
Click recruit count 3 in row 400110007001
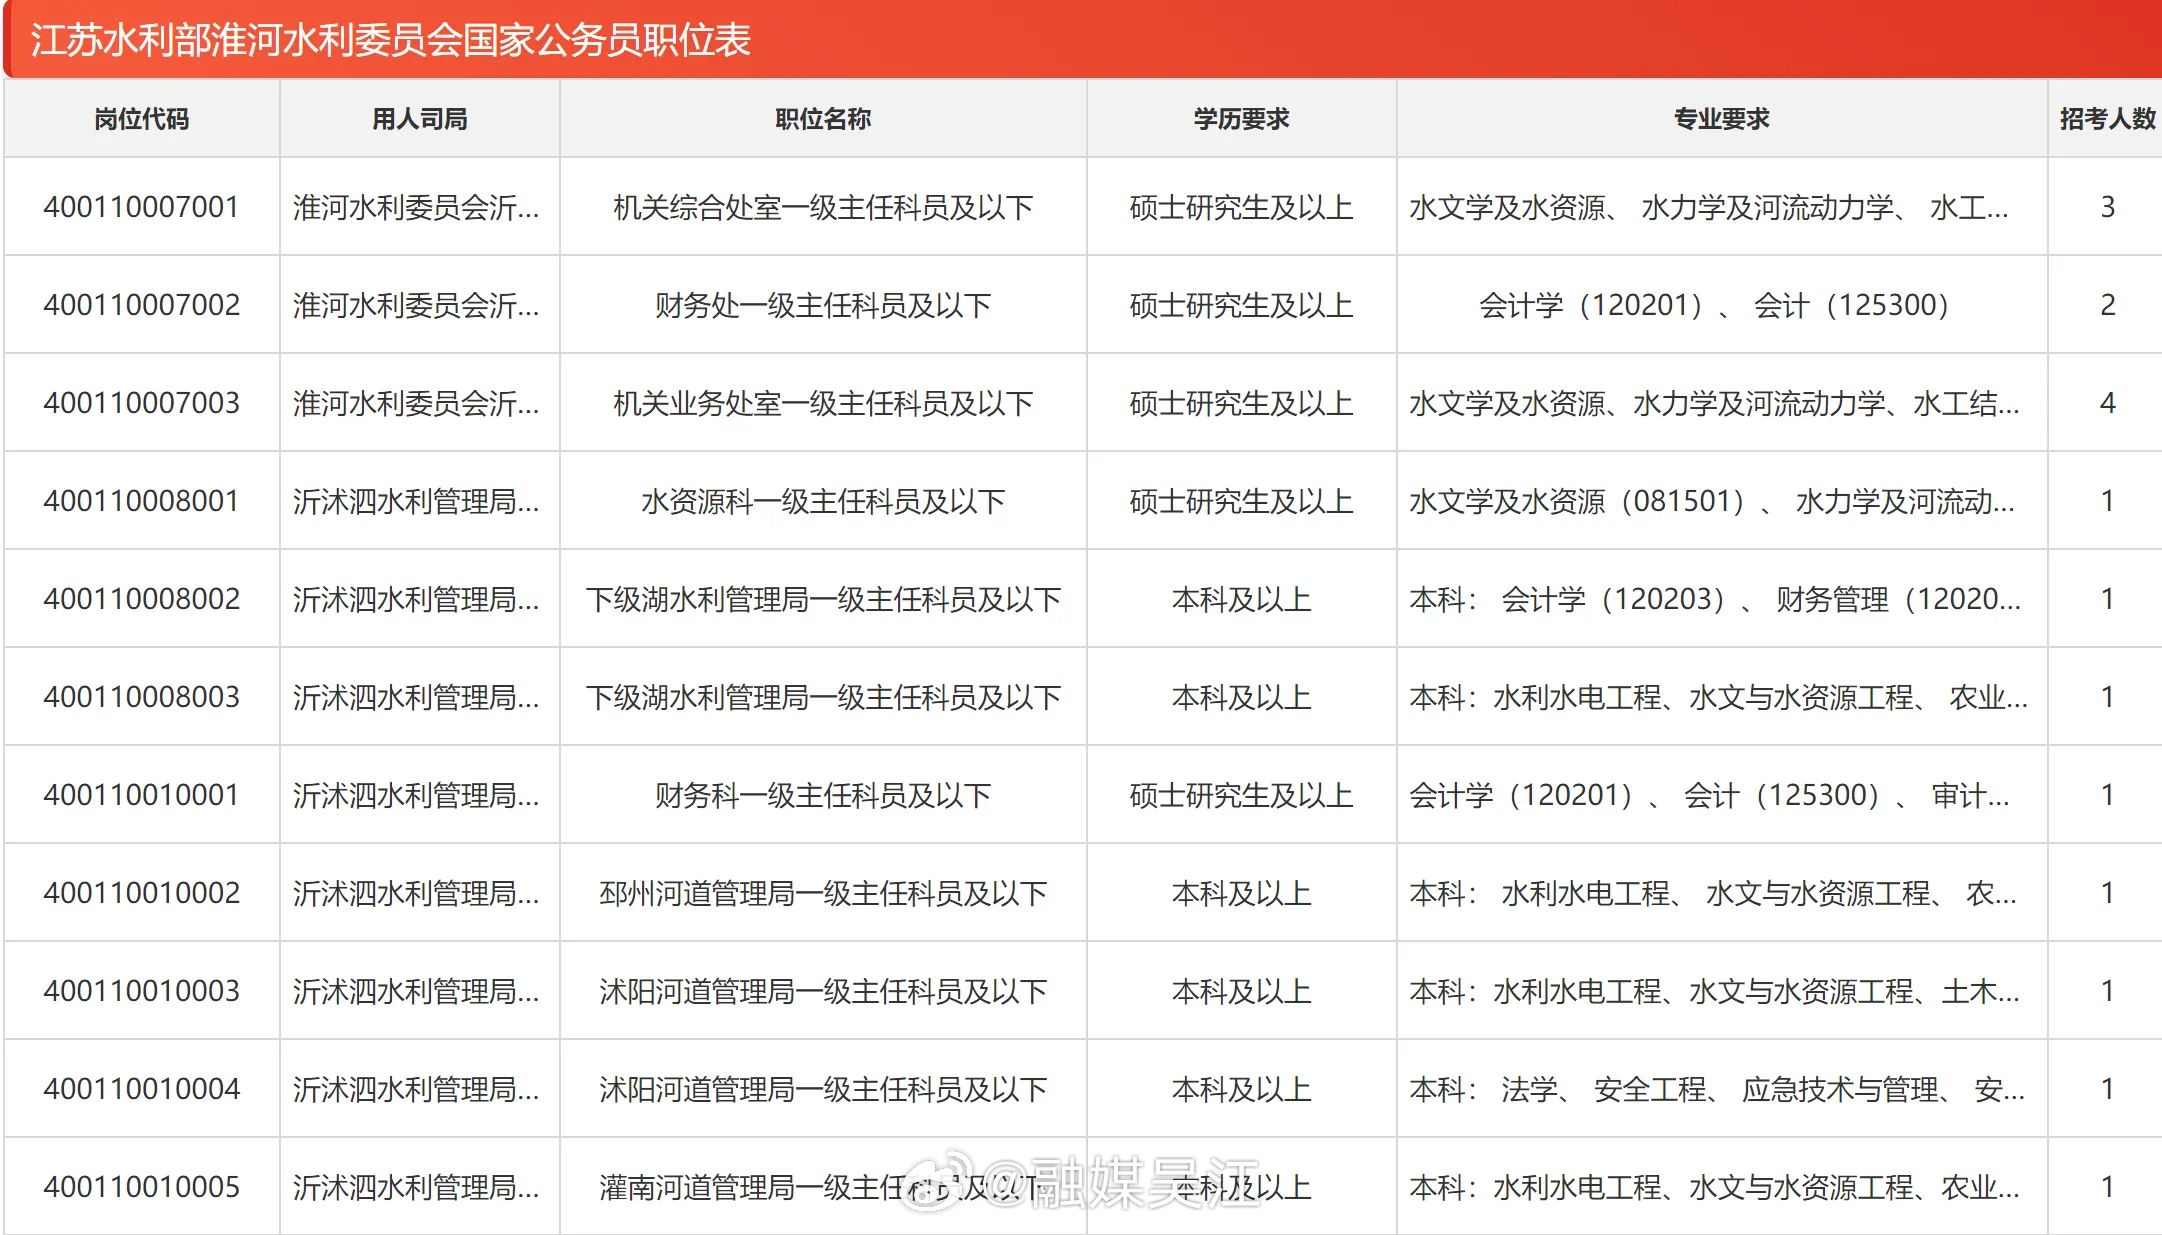(x=2107, y=207)
